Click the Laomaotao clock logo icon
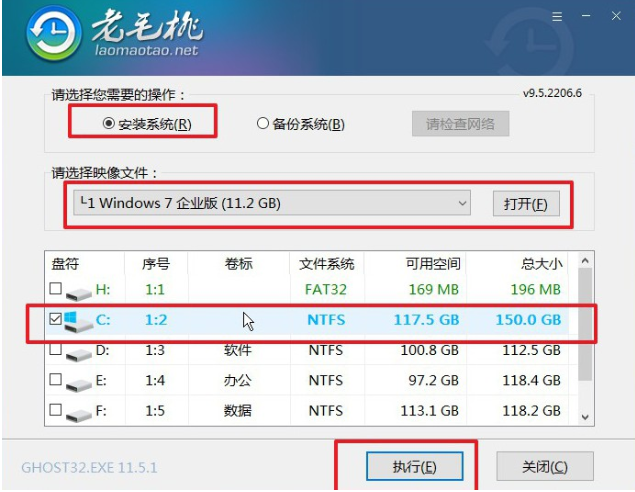This screenshot has width=635, height=492. coord(53,33)
